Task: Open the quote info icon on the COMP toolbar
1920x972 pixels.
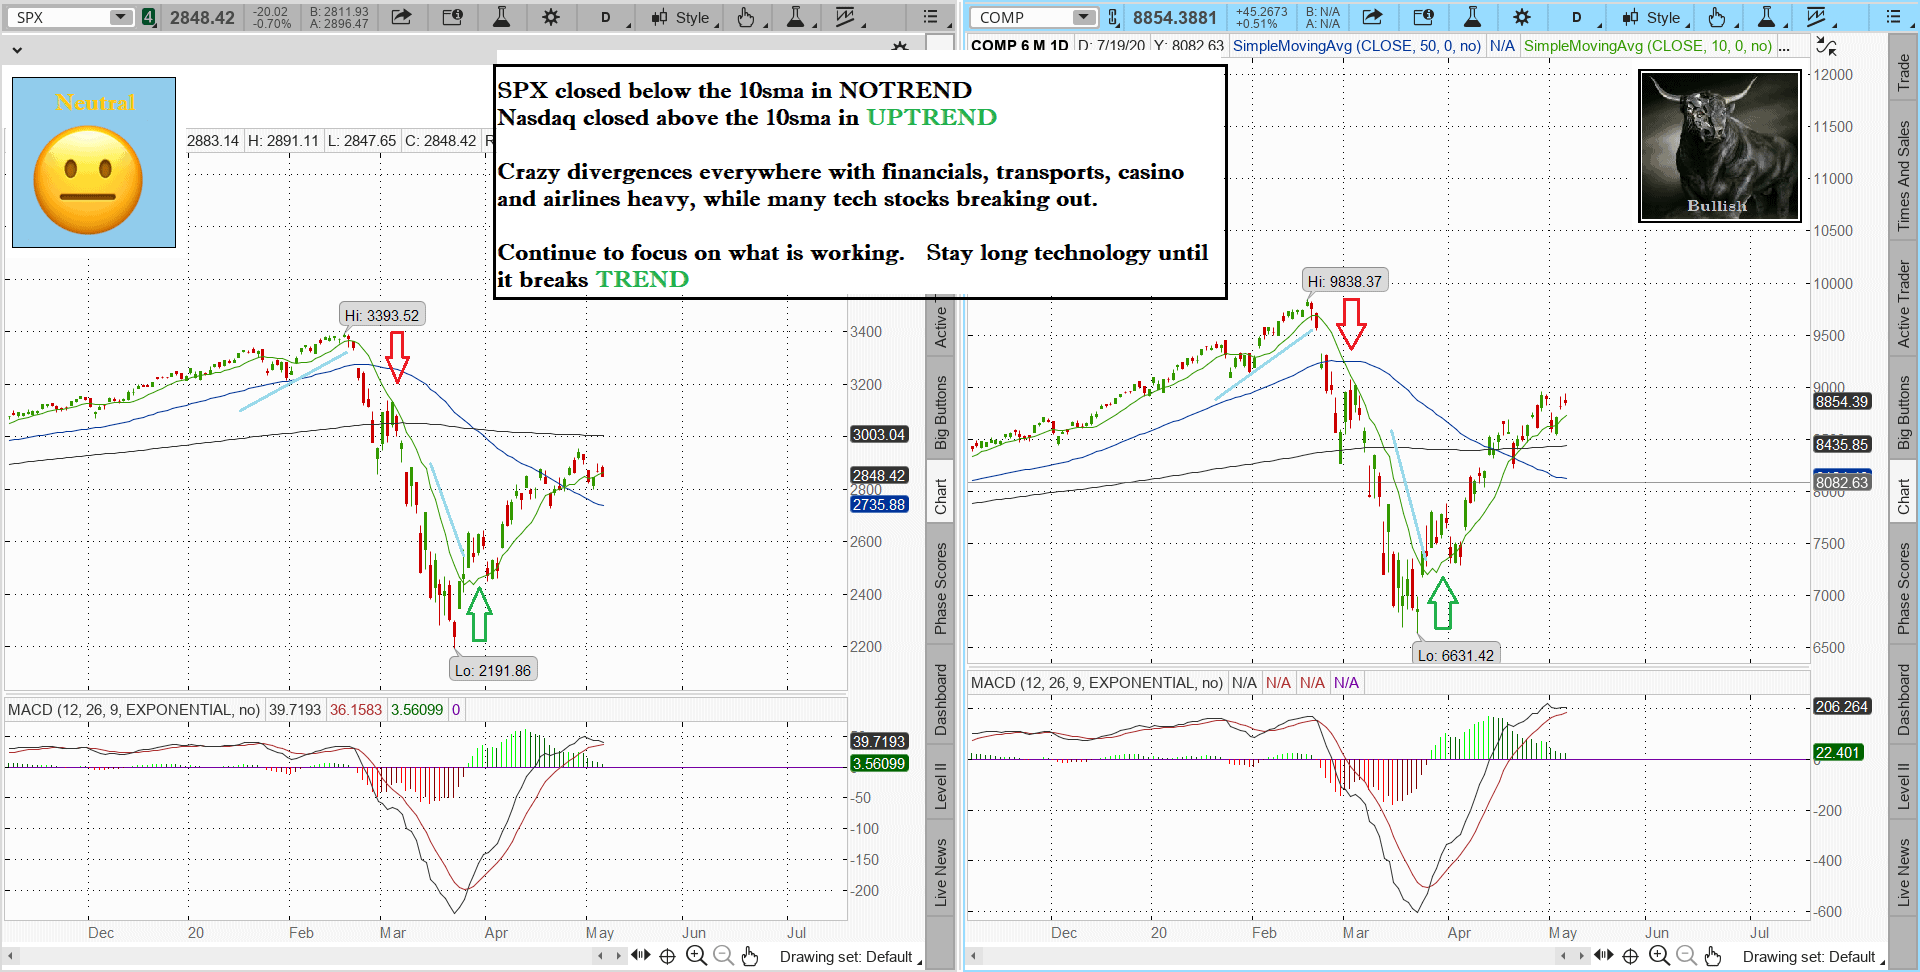Action: [x=1423, y=17]
